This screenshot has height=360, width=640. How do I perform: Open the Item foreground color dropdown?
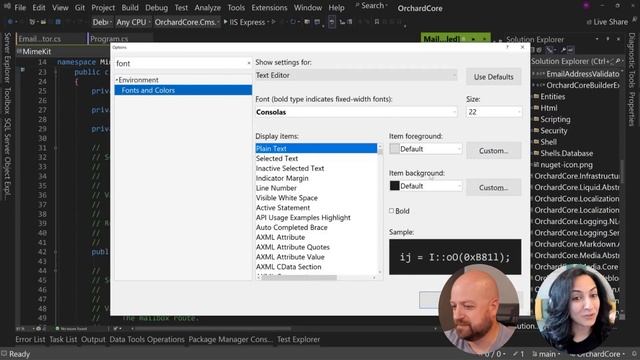coord(426,149)
